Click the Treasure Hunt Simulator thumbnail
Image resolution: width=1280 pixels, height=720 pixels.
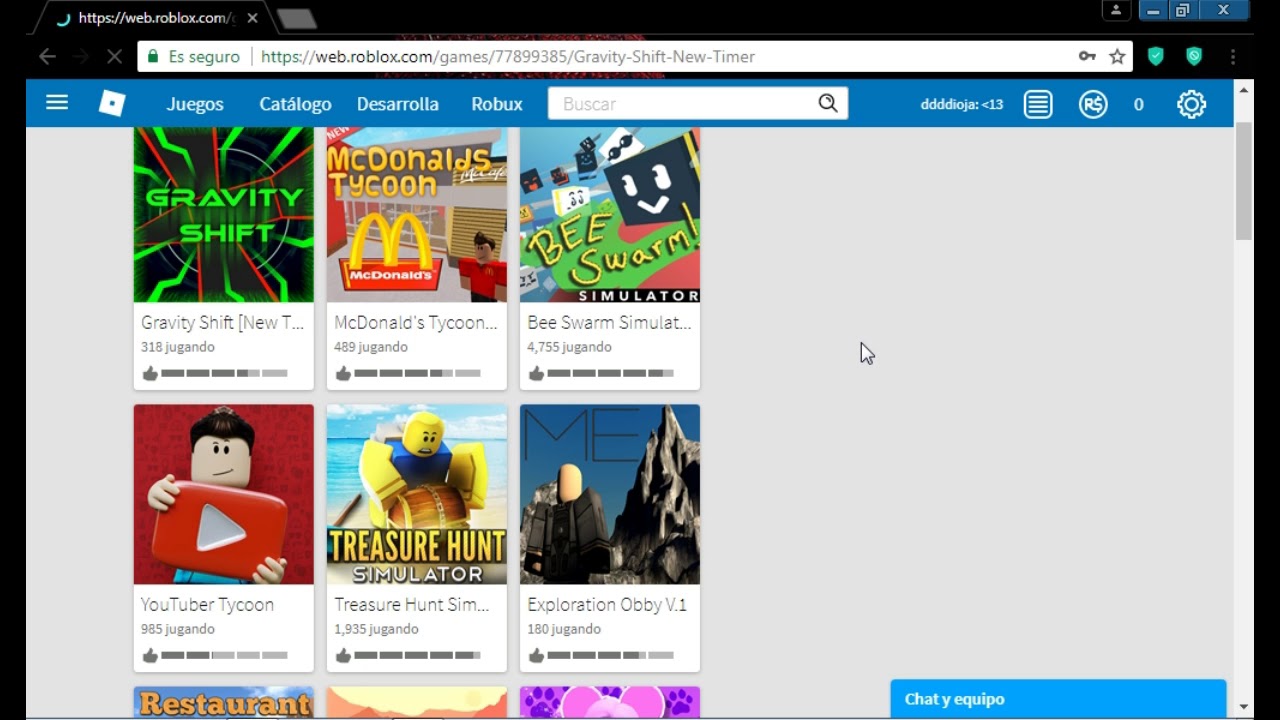tap(417, 494)
